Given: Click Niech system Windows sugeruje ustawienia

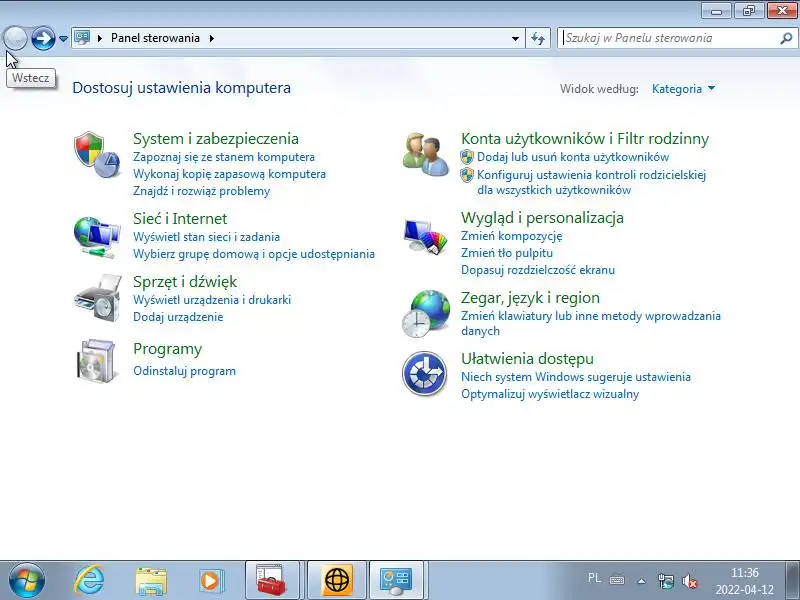Looking at the screenshot, I should [576, 377].
